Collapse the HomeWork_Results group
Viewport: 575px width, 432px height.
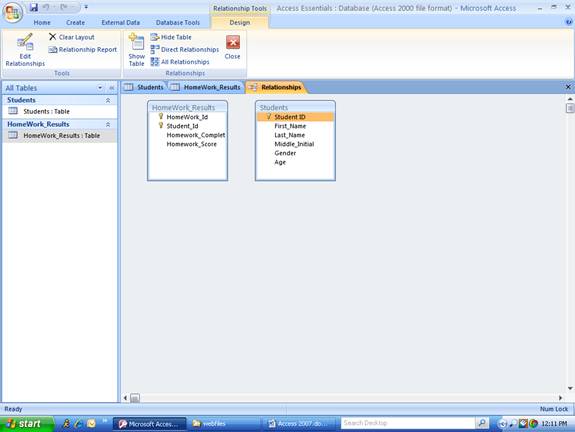tap(108, 125)
